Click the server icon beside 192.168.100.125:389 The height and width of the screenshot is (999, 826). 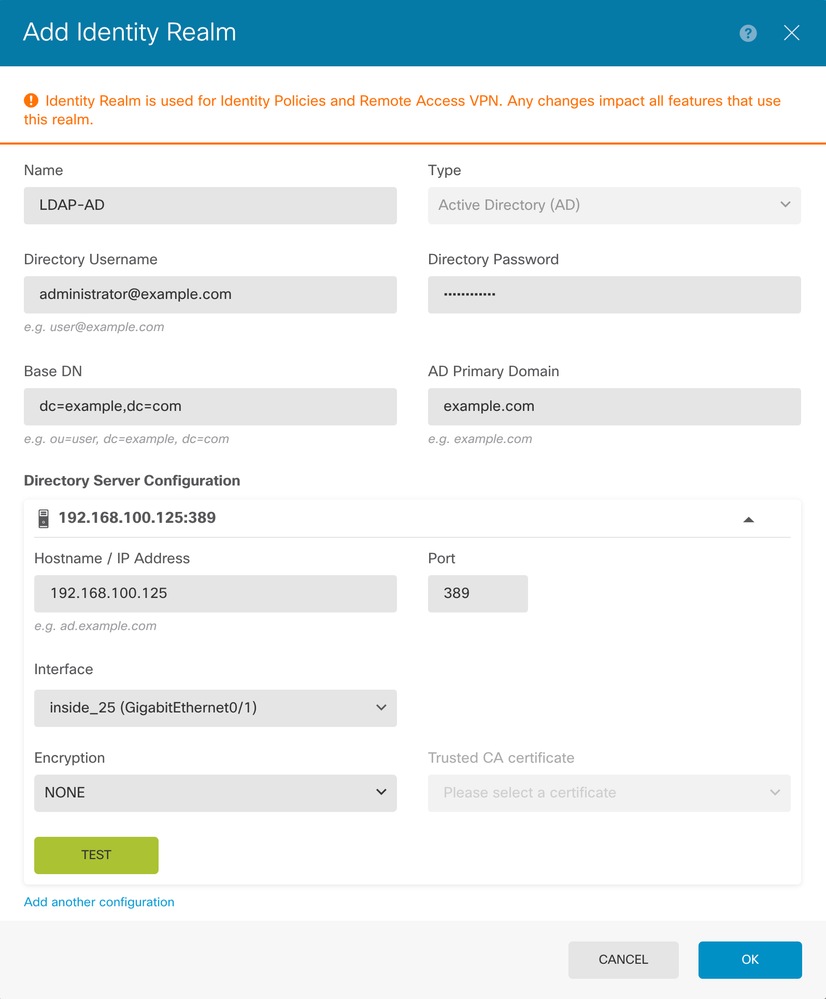pyautogui.click(x=43, y=518)
